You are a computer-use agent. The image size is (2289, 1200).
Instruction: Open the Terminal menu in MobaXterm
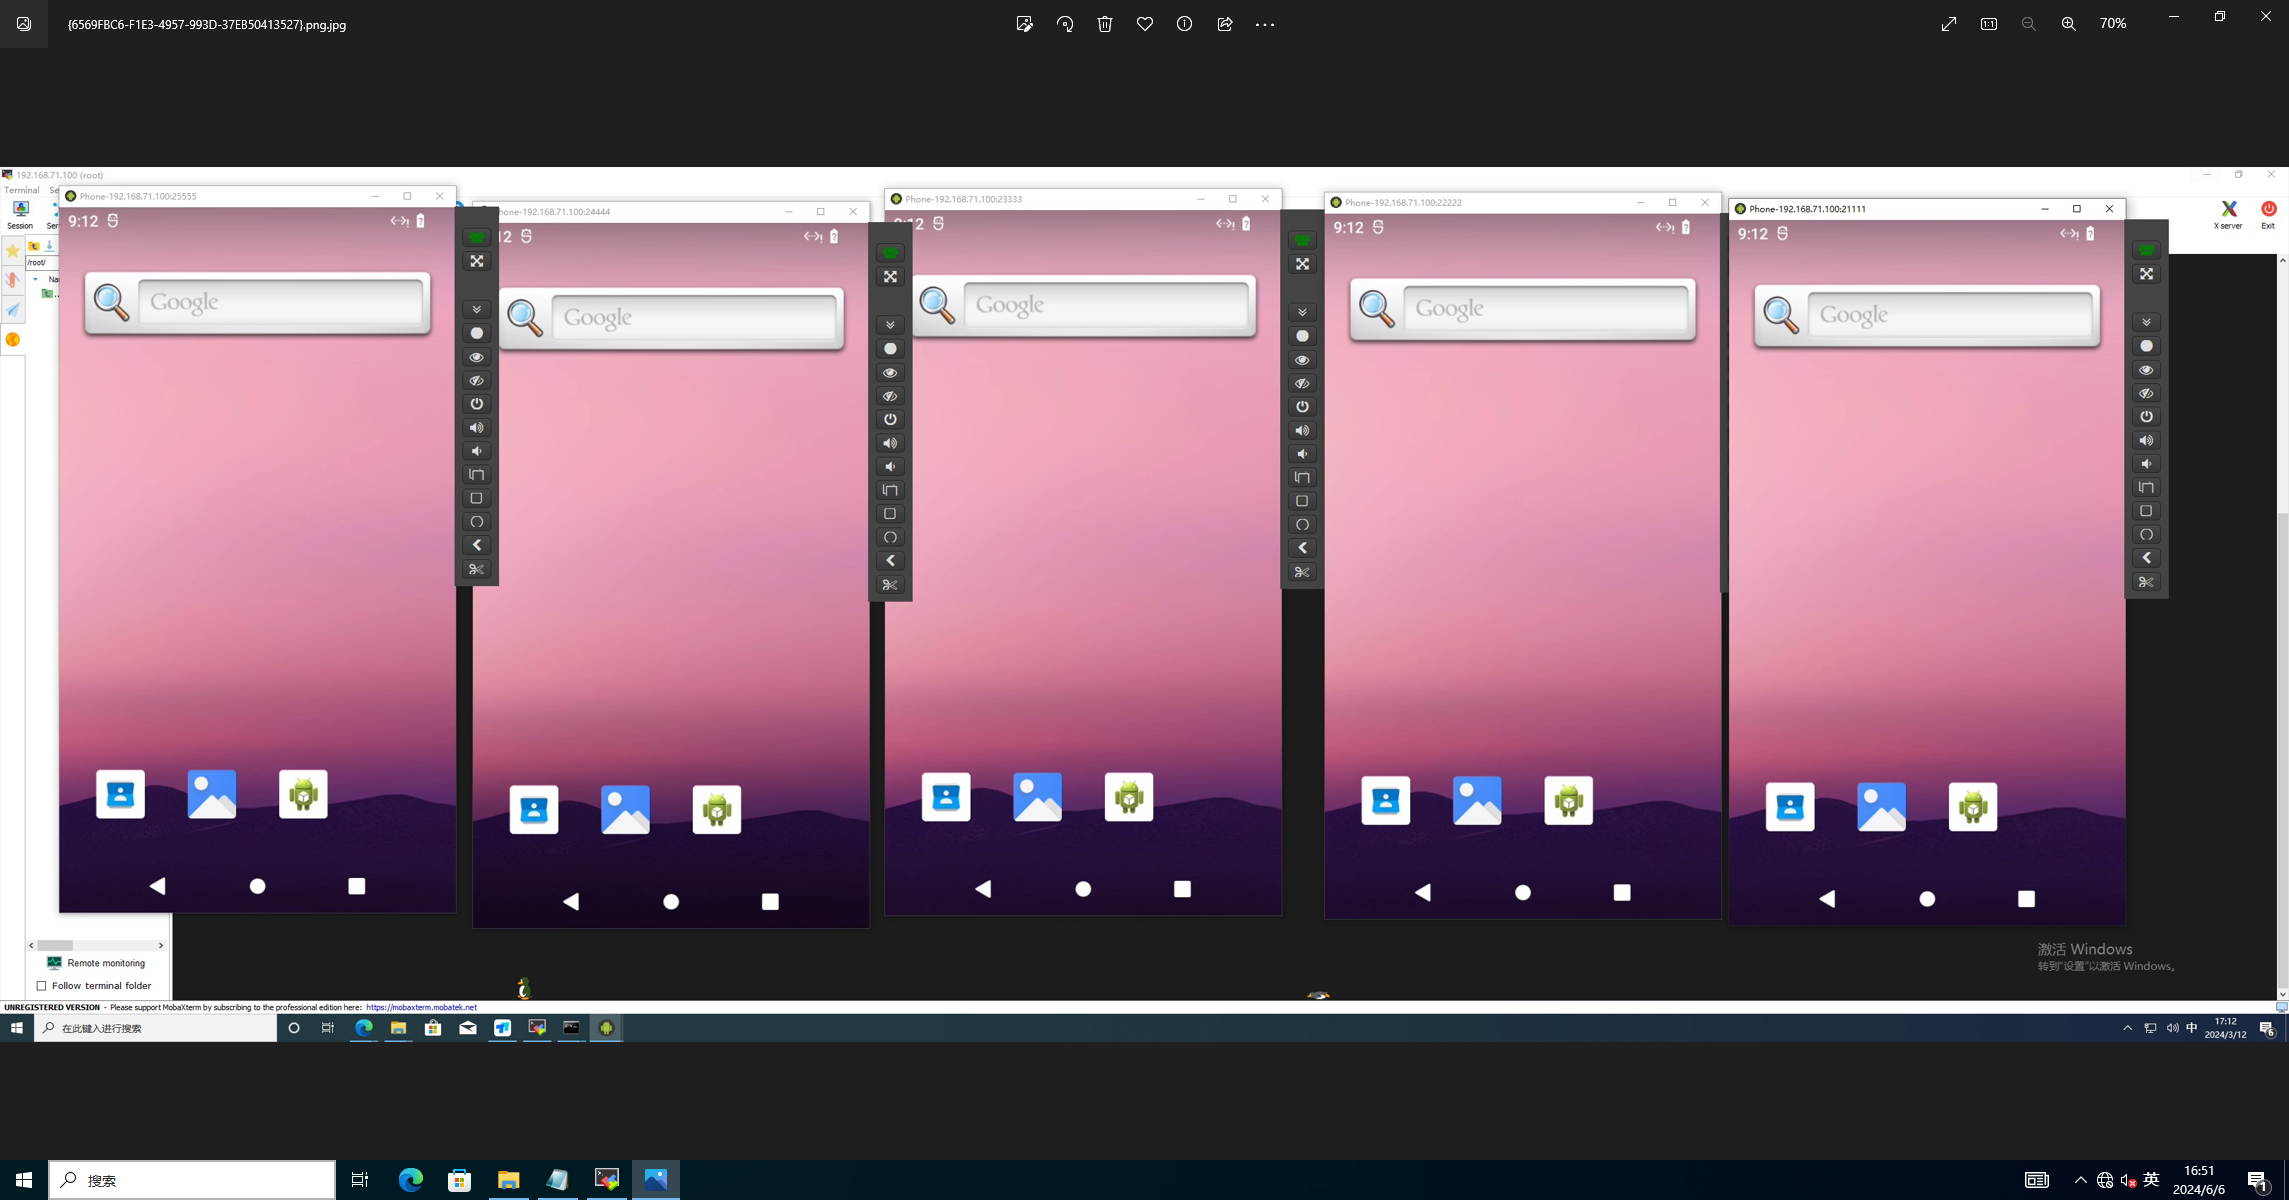click(x=21, y=190)
